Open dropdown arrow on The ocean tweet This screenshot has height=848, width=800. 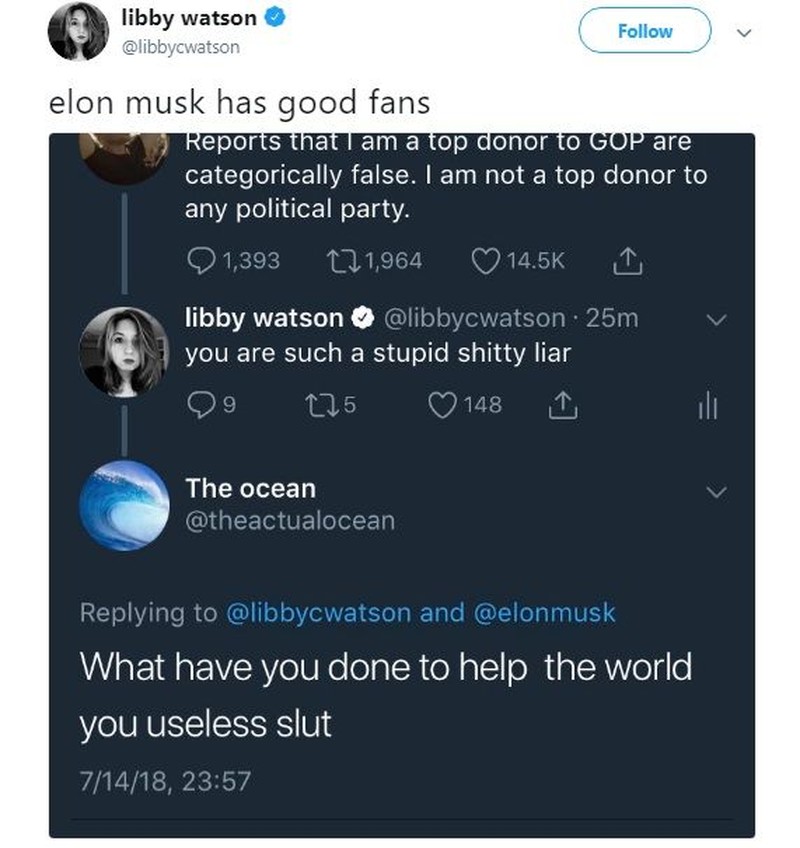(x=716, y=491)
